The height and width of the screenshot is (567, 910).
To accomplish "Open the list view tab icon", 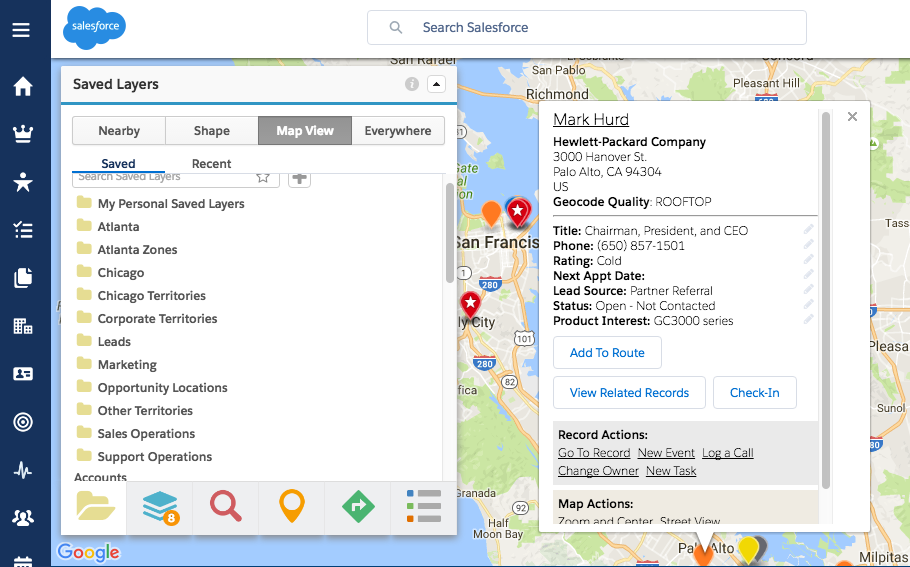I will point(424,508).
